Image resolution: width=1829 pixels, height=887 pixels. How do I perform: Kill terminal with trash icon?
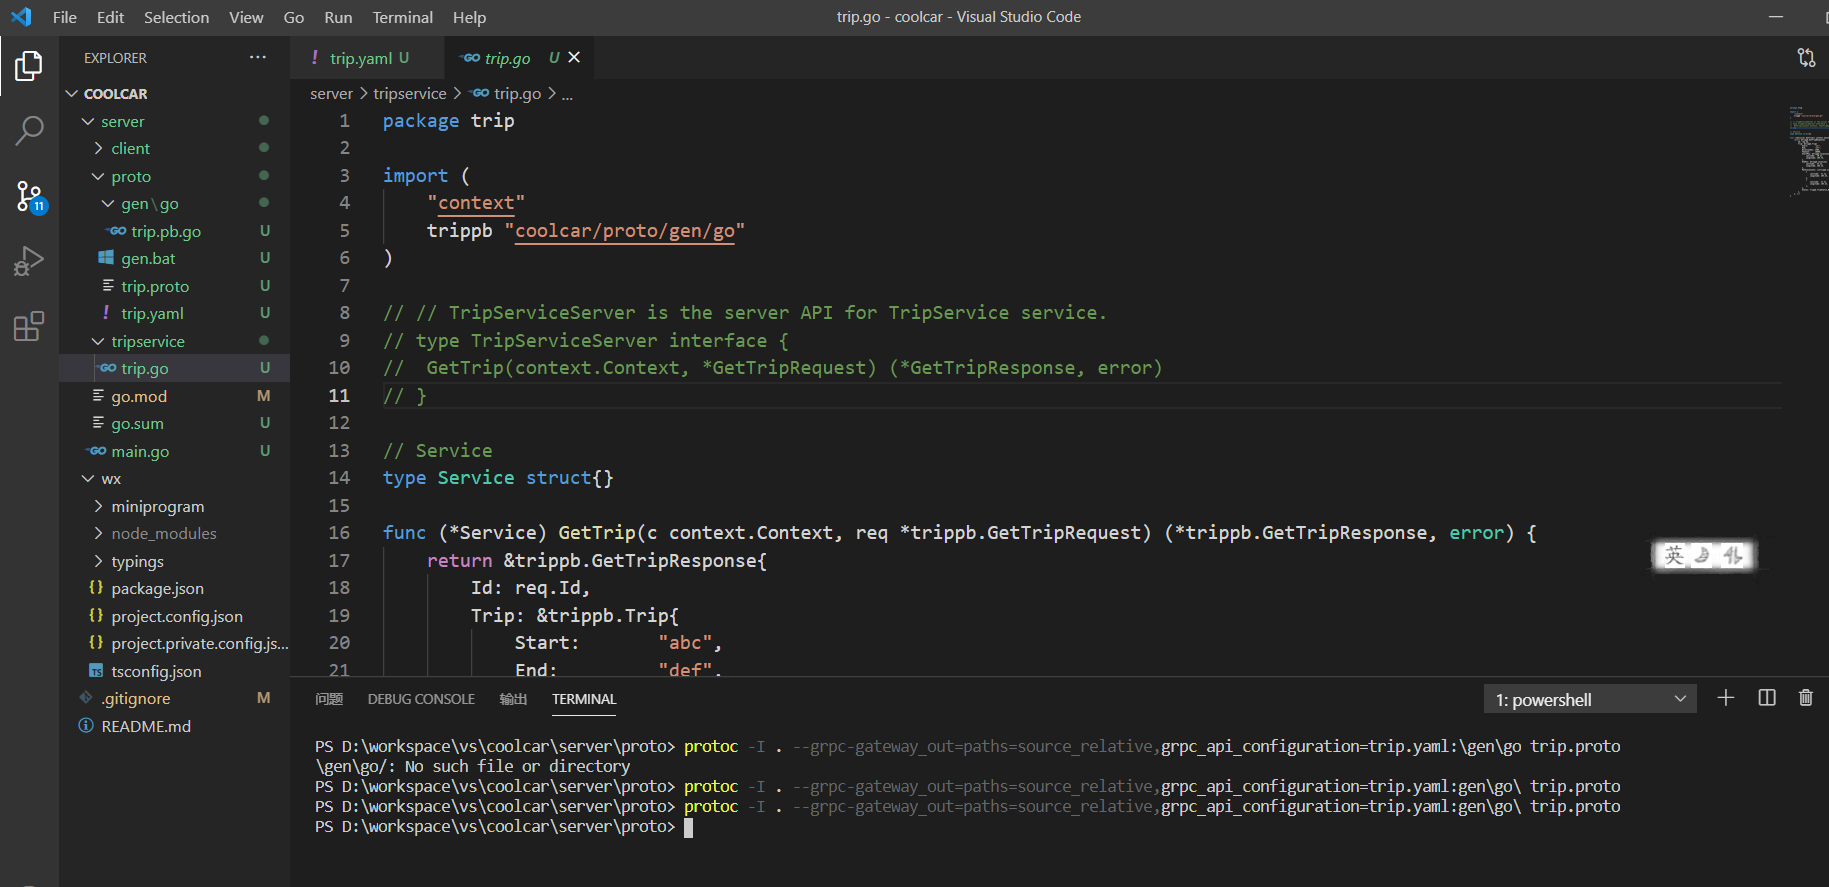1806,698
